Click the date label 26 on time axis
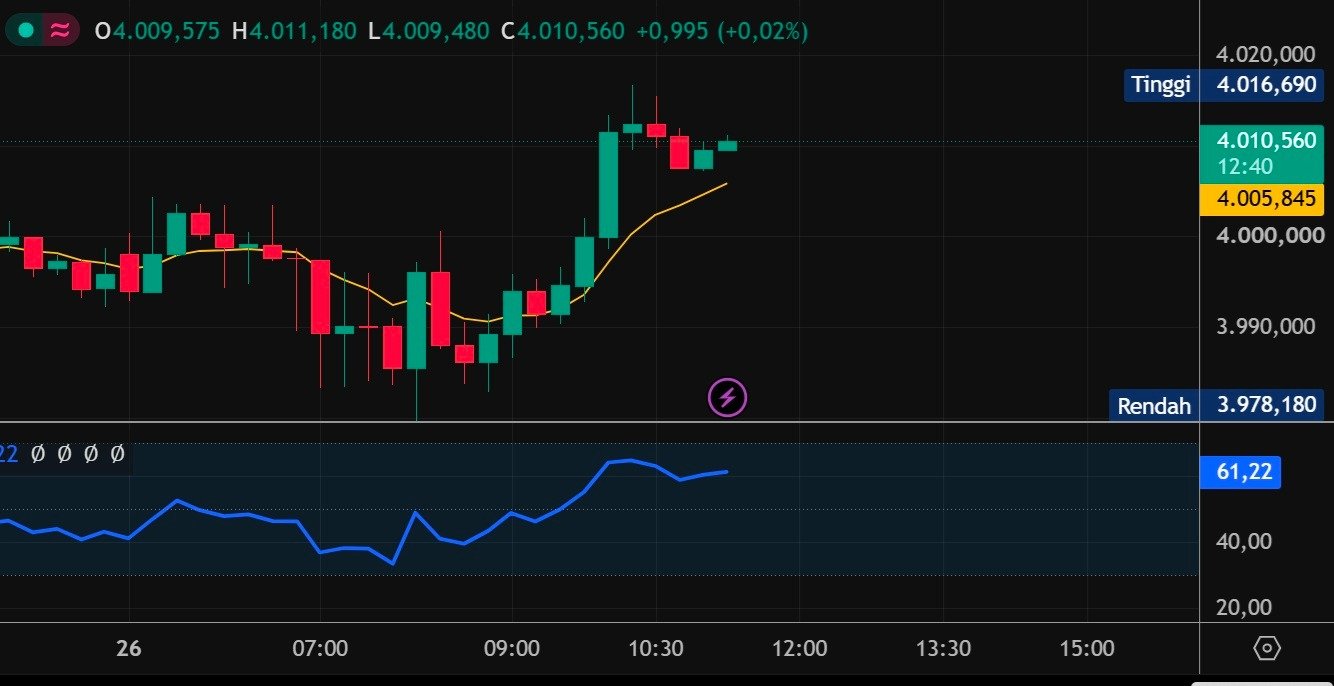Image resolution: width=1334 pixels, height=686 pixels. click(x=128, y=648)
